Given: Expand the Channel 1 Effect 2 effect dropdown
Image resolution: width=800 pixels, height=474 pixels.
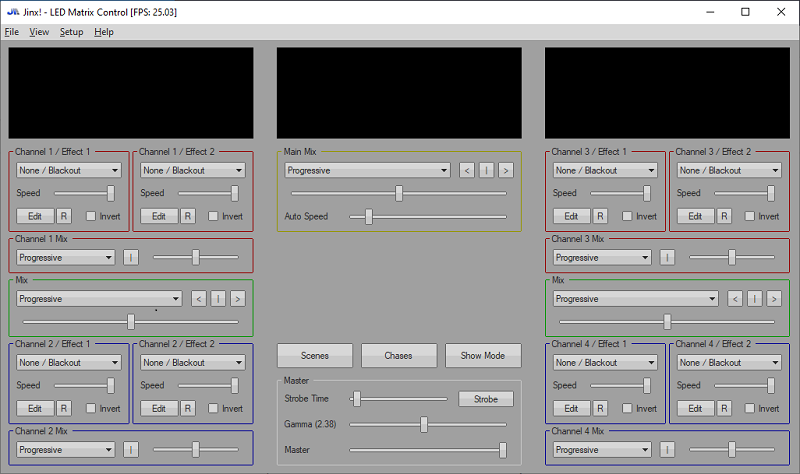Looking at the screenshot, I should pyautogui.click(x=192, y=170).
